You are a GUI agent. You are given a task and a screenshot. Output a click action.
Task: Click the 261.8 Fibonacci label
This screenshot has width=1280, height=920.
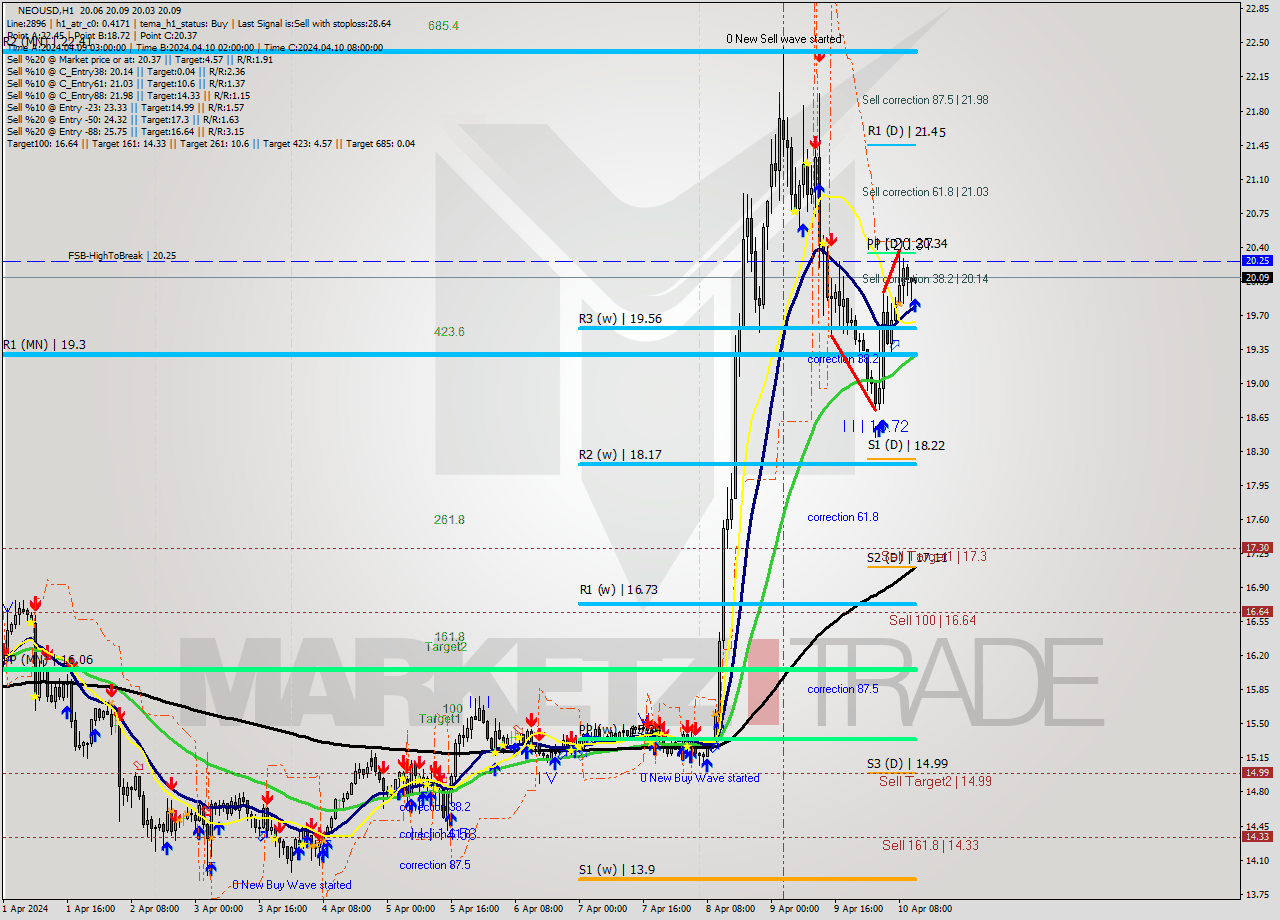point(449,520)
